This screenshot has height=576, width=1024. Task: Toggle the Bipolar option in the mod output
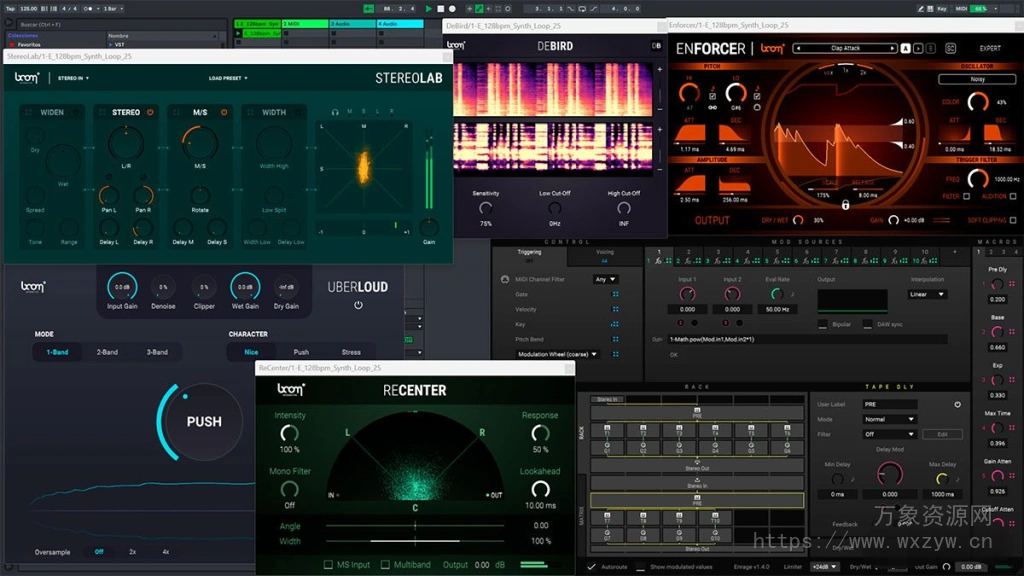(x=823, y=324)
